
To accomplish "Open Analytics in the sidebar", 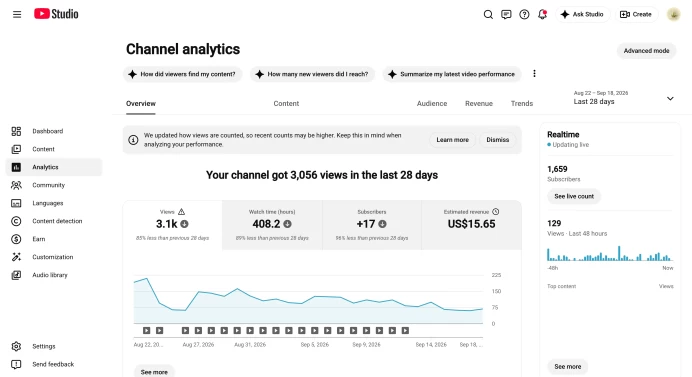I will coord(54,167).
